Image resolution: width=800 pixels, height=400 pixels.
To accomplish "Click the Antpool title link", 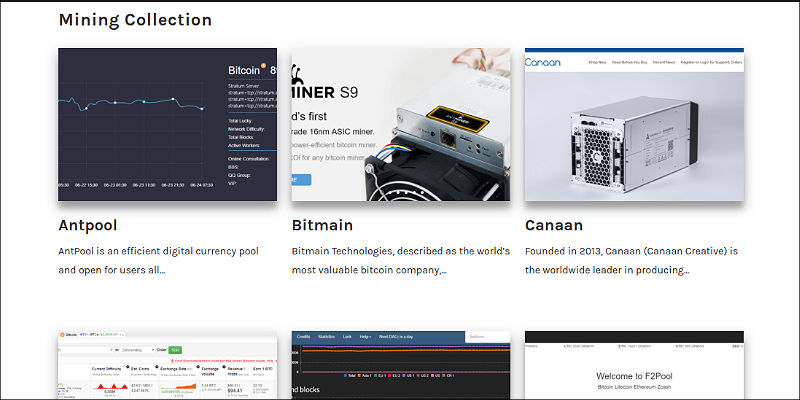I will point(88,225).
